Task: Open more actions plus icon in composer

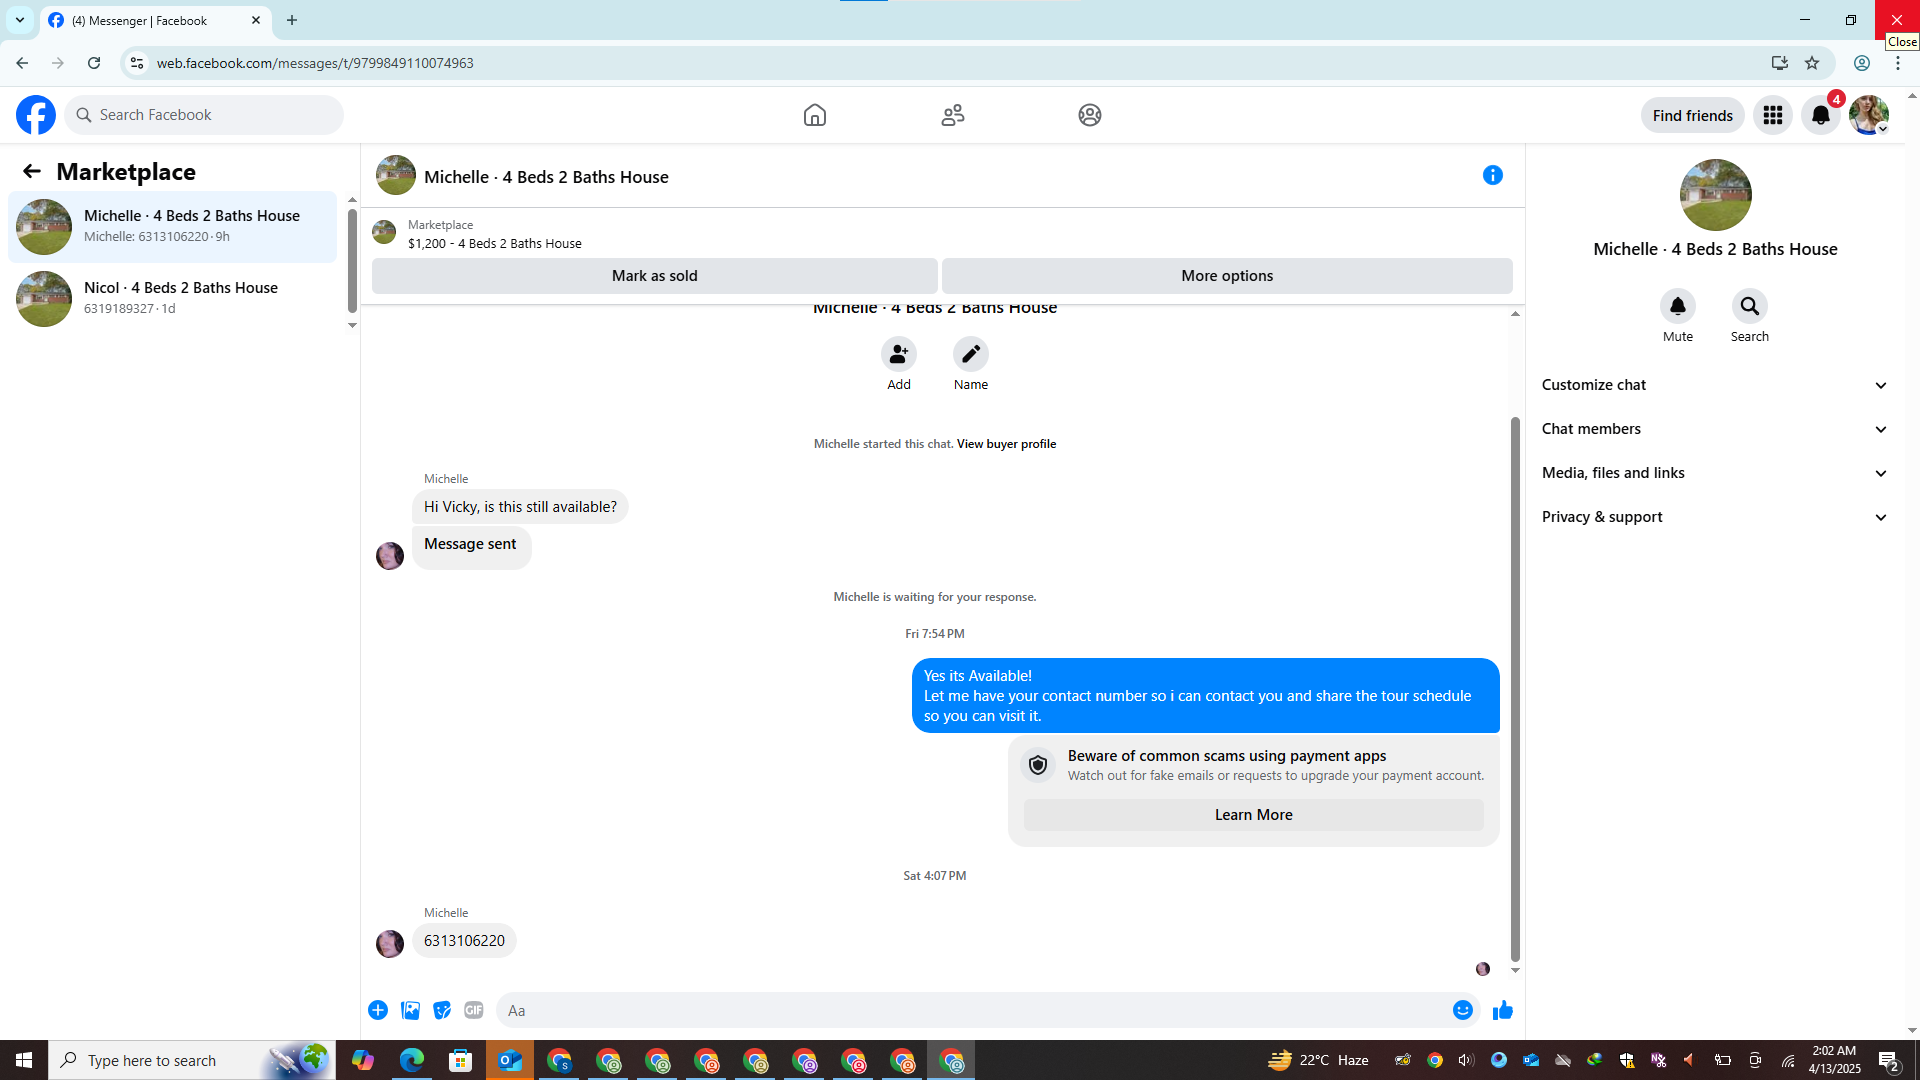Action: pyautogui.click(x=378, y=1010)
